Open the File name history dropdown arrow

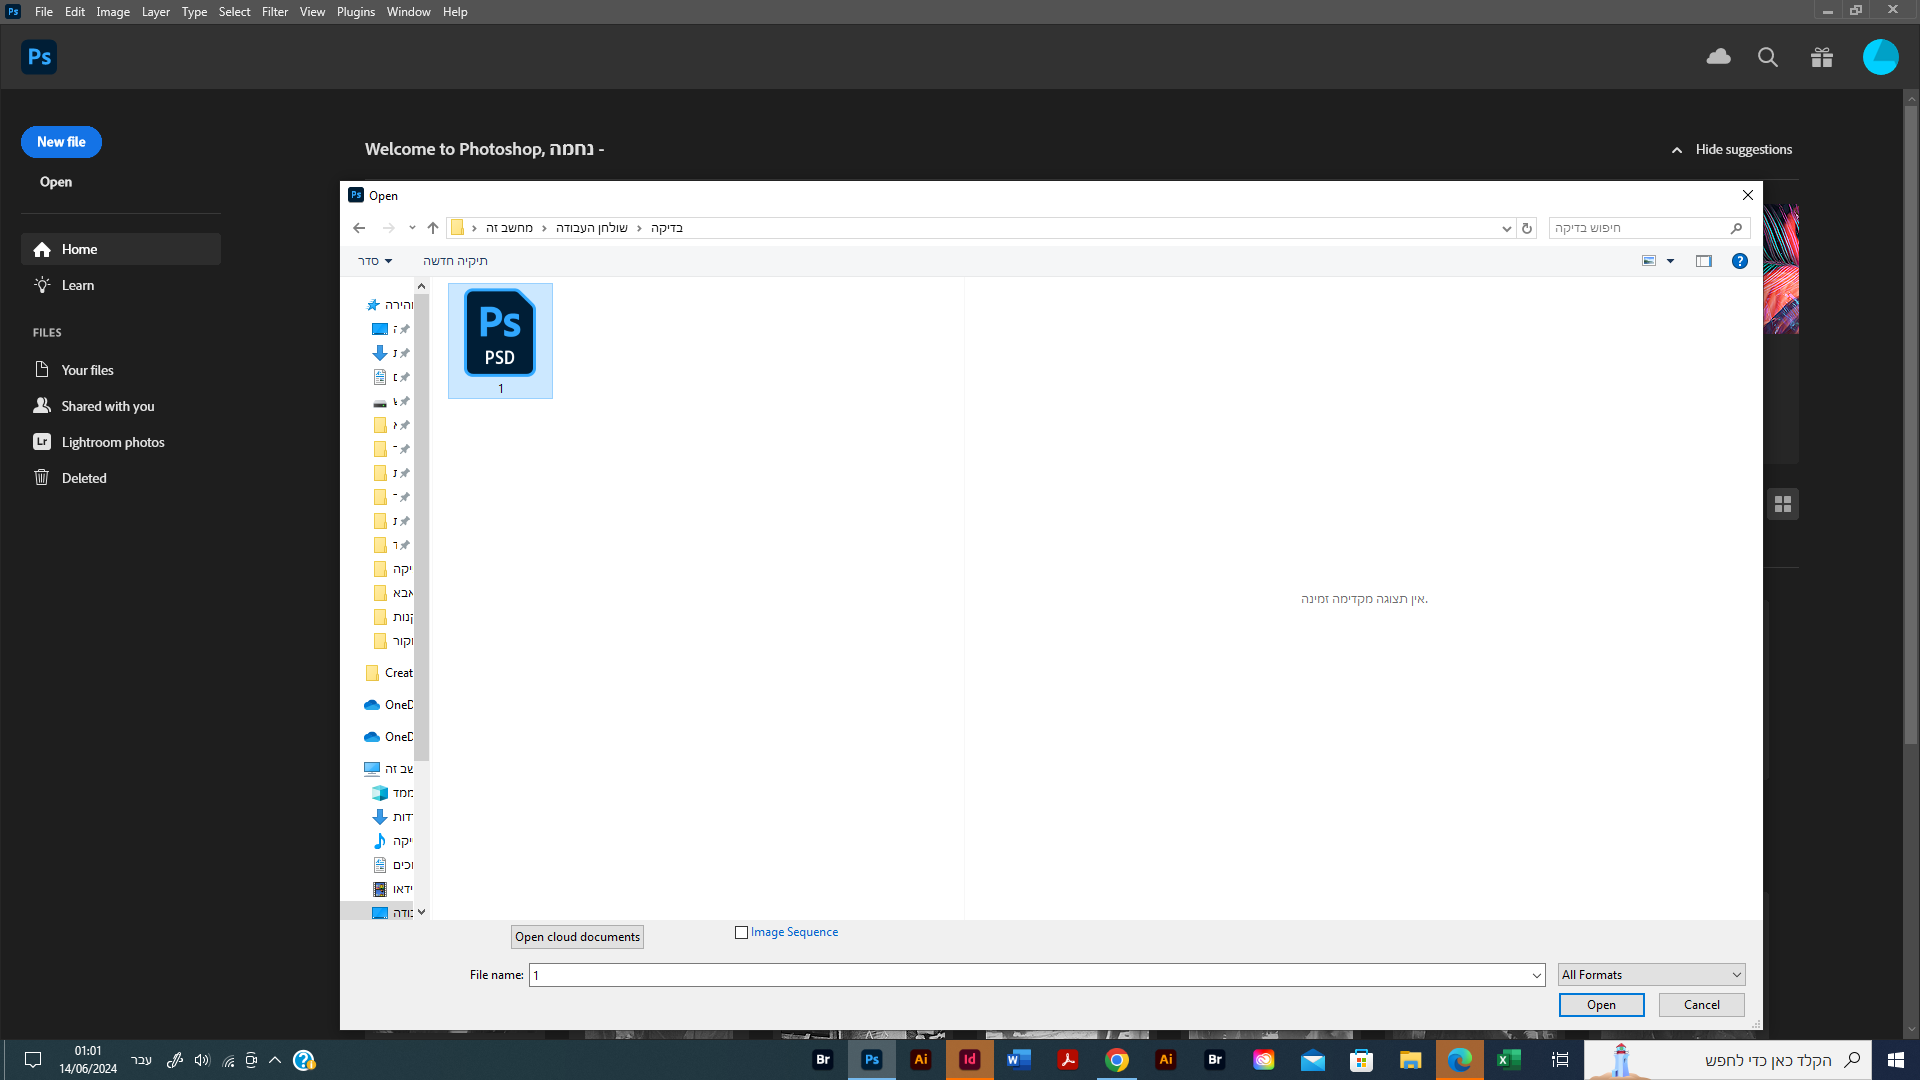pos(1537,975)
